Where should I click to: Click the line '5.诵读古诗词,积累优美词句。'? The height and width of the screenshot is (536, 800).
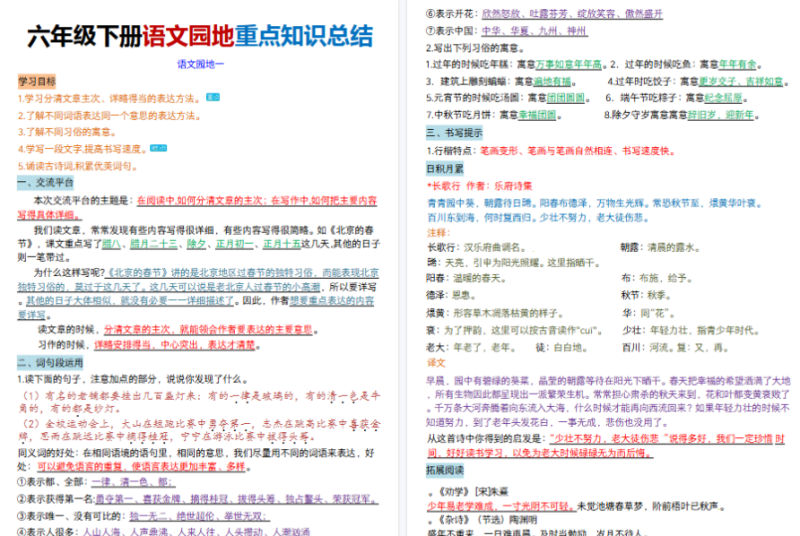click(x=79, y=166)
